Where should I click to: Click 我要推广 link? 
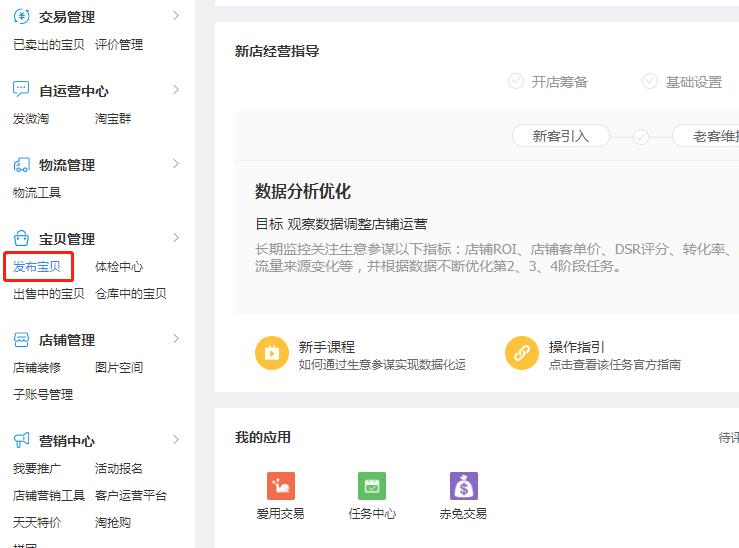pyautogui.click(x=37, y=468)
